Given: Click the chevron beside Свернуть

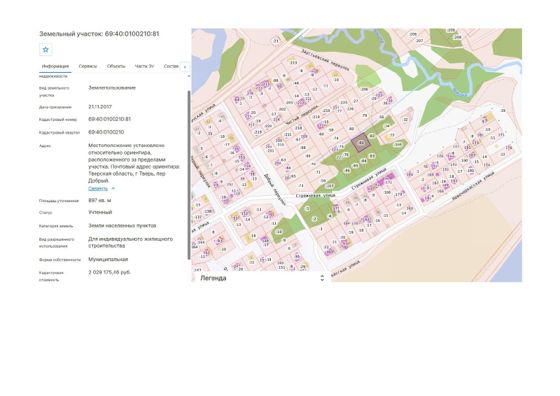Looking at the screenshot, I should point(113,188).
